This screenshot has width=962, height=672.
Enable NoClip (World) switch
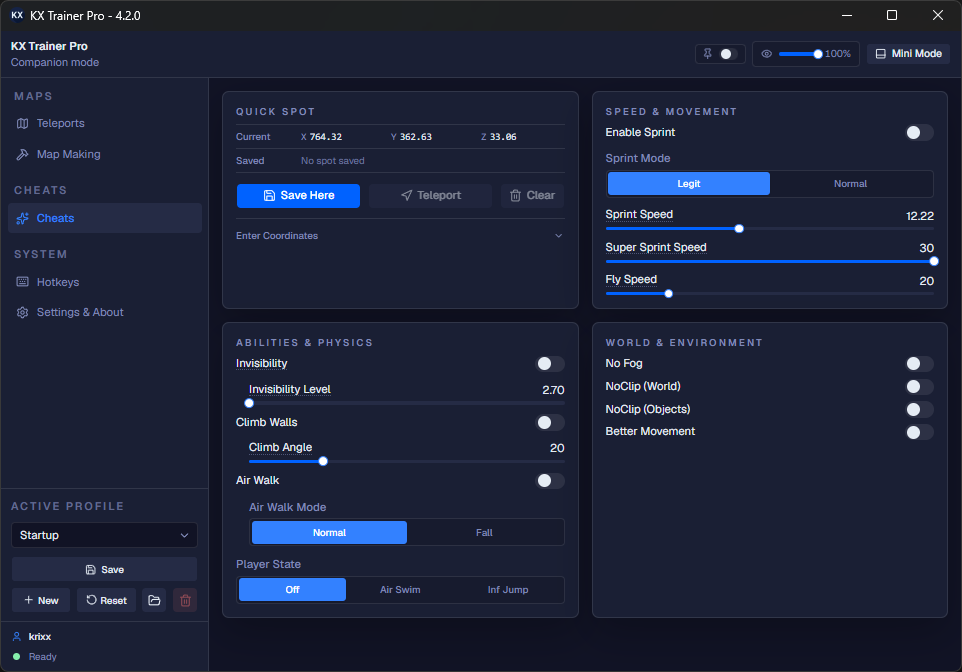tap(919, 387)
